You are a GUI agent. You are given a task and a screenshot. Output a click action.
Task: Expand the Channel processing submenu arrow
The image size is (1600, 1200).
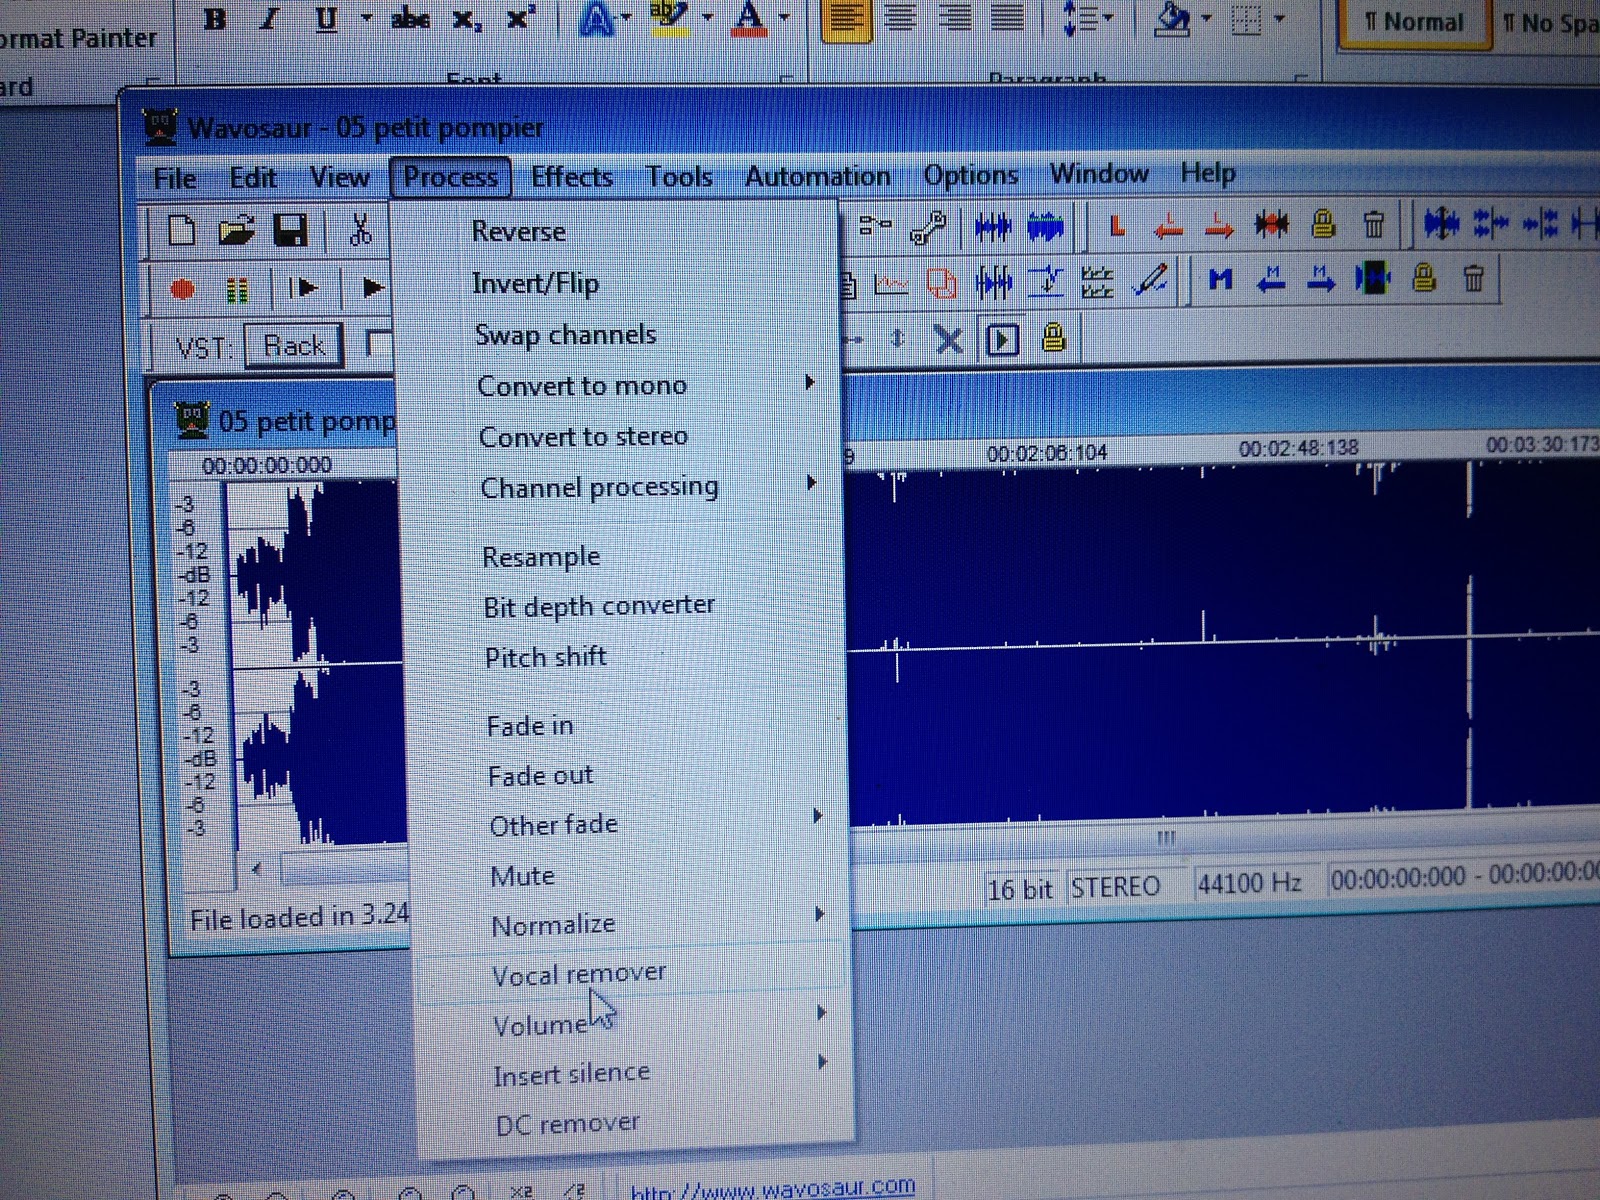pos(811,483)
